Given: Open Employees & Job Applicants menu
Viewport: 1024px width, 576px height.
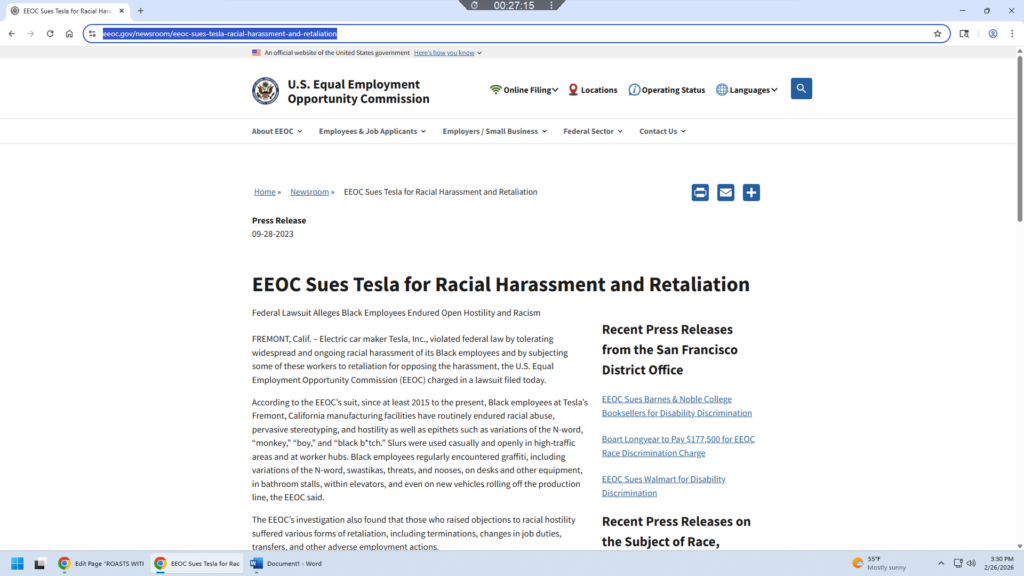Looking at the screenshot, I should 372,131.
